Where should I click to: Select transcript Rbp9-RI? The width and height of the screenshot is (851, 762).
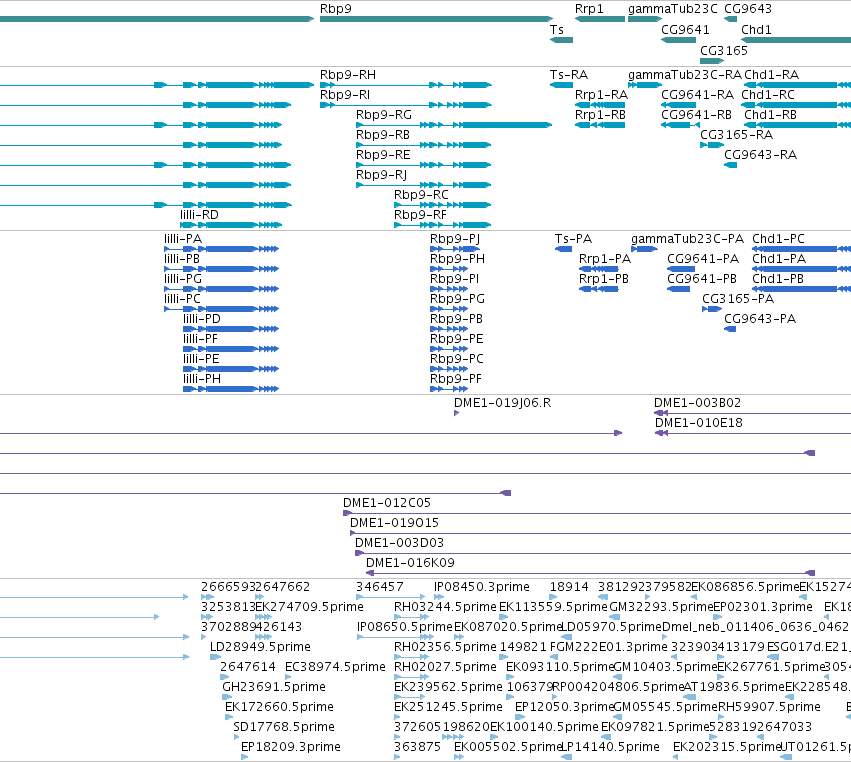[345, 95]
